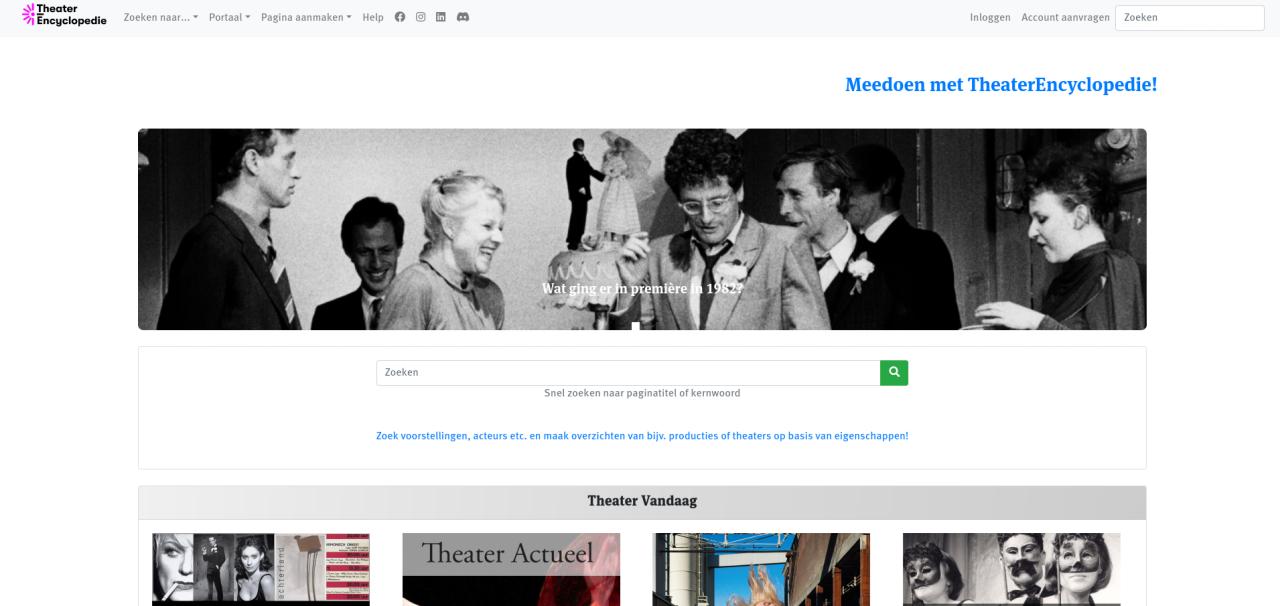Click 'Account aanvragen' in the navbar

(x=1065, y=17)
